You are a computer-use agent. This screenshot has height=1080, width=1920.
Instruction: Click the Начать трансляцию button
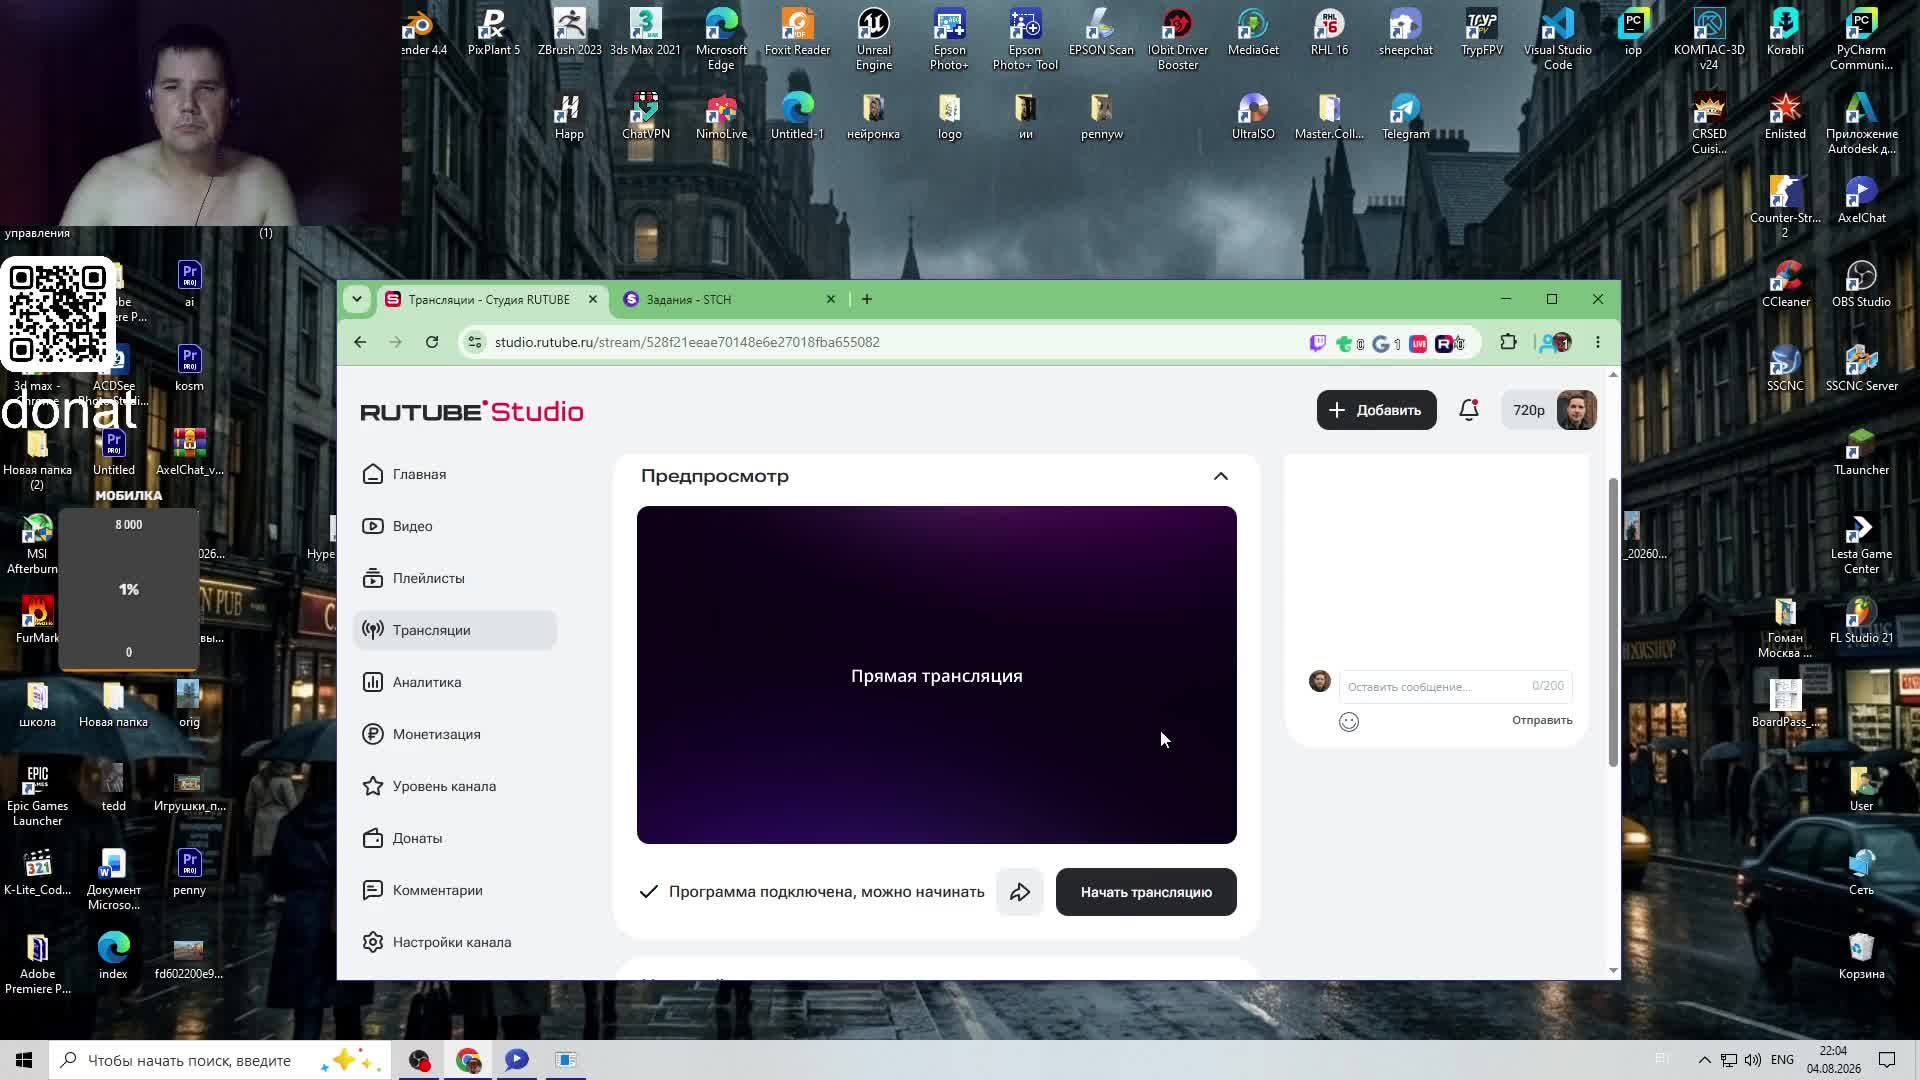[1146, 892]
